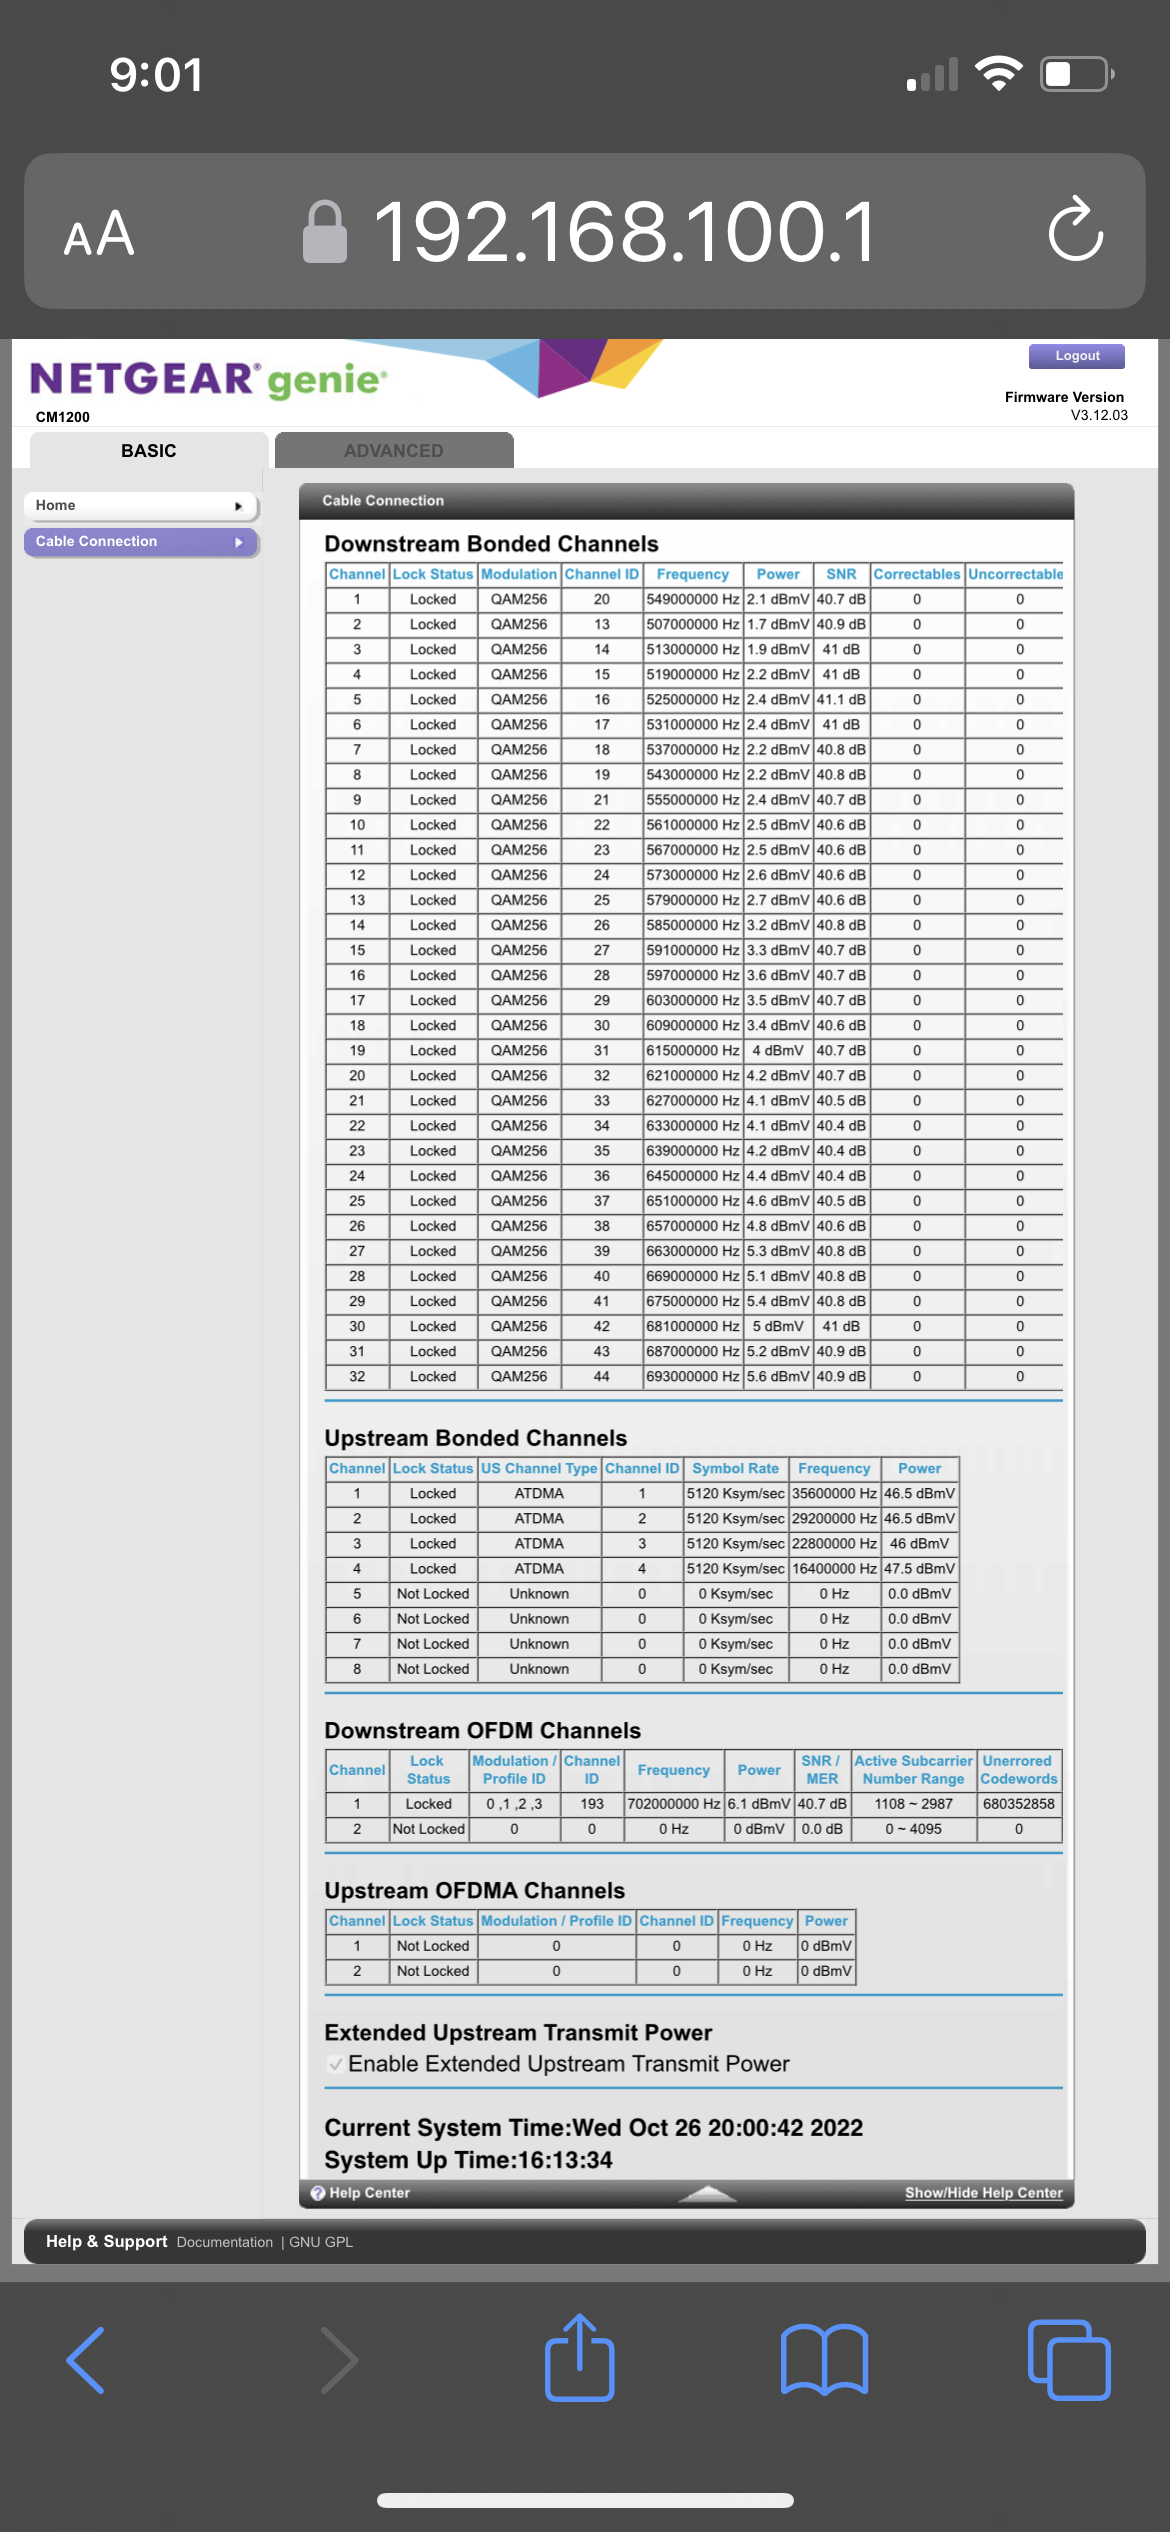Go back with Safari back arrow
This screenshot has width=1170, height=2532.
tap(86, 2360)
